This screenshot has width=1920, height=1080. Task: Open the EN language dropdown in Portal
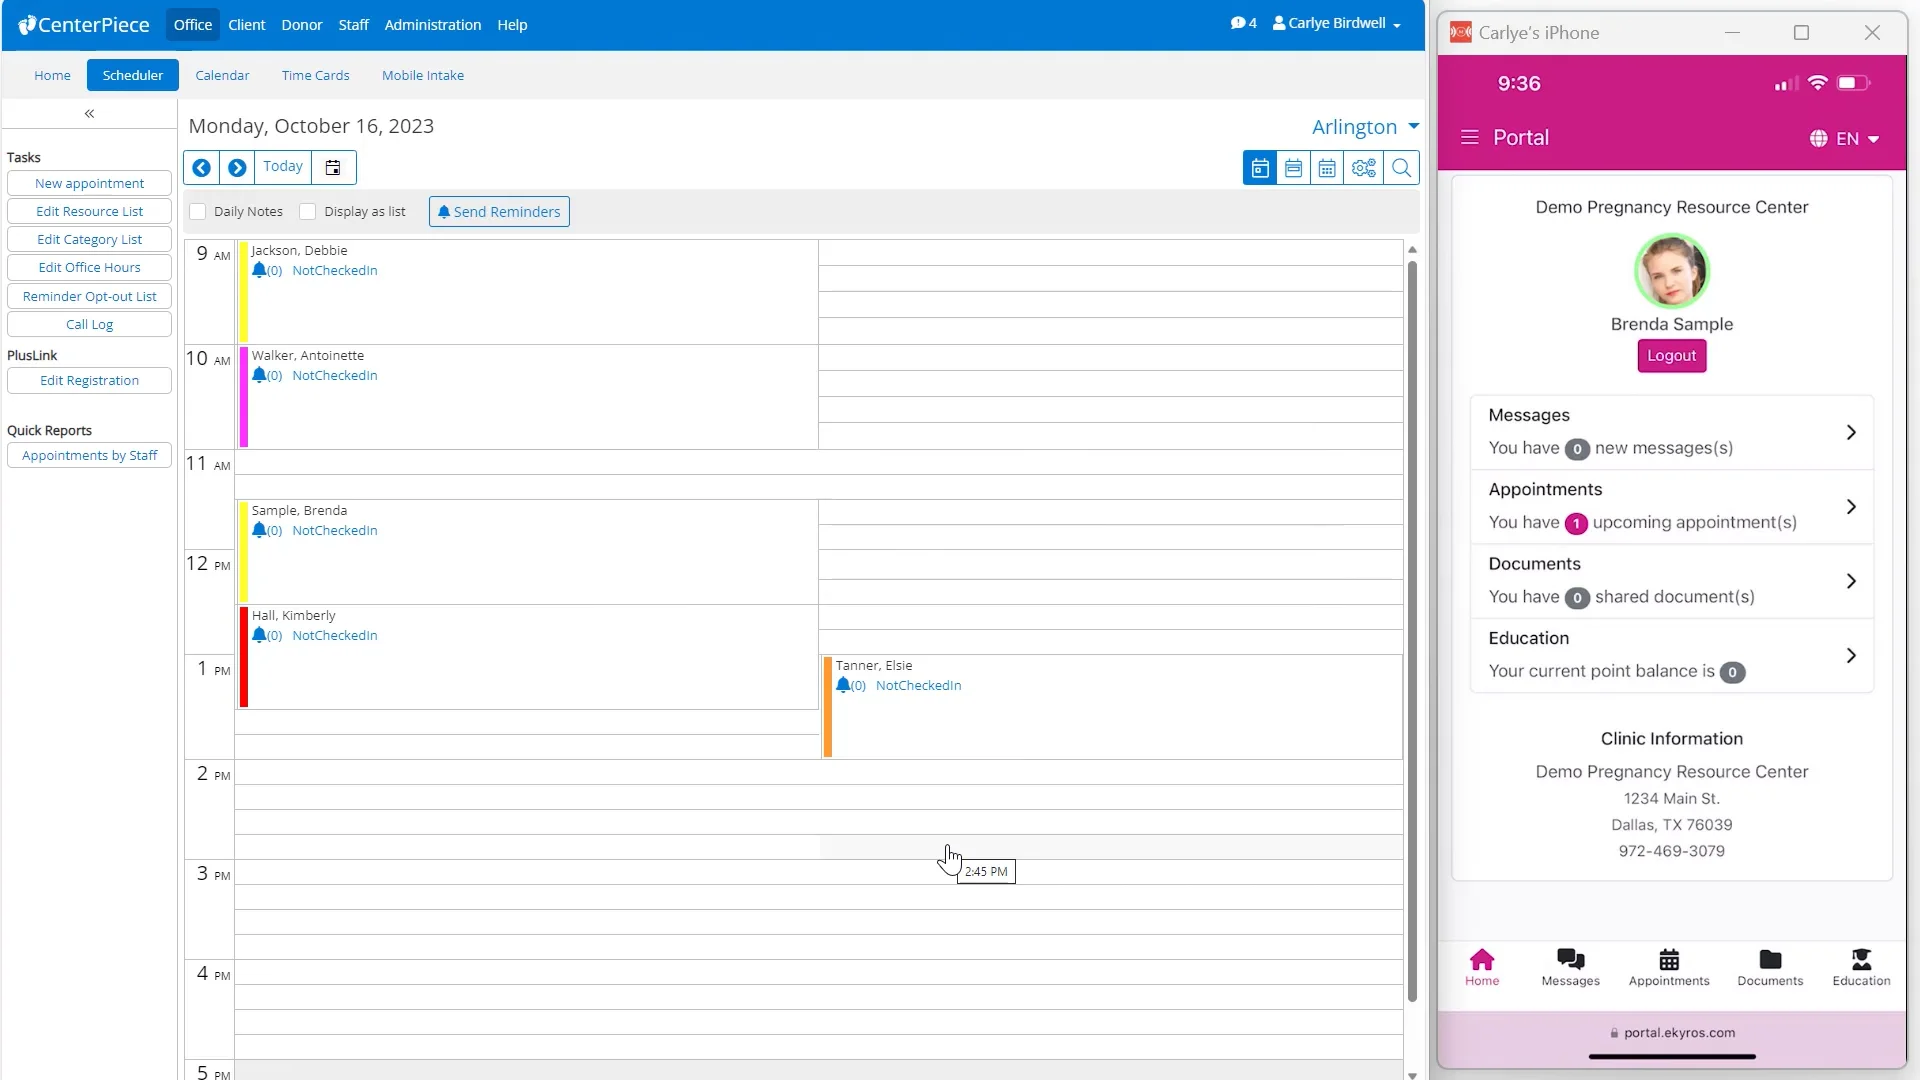click(1845, 139)
